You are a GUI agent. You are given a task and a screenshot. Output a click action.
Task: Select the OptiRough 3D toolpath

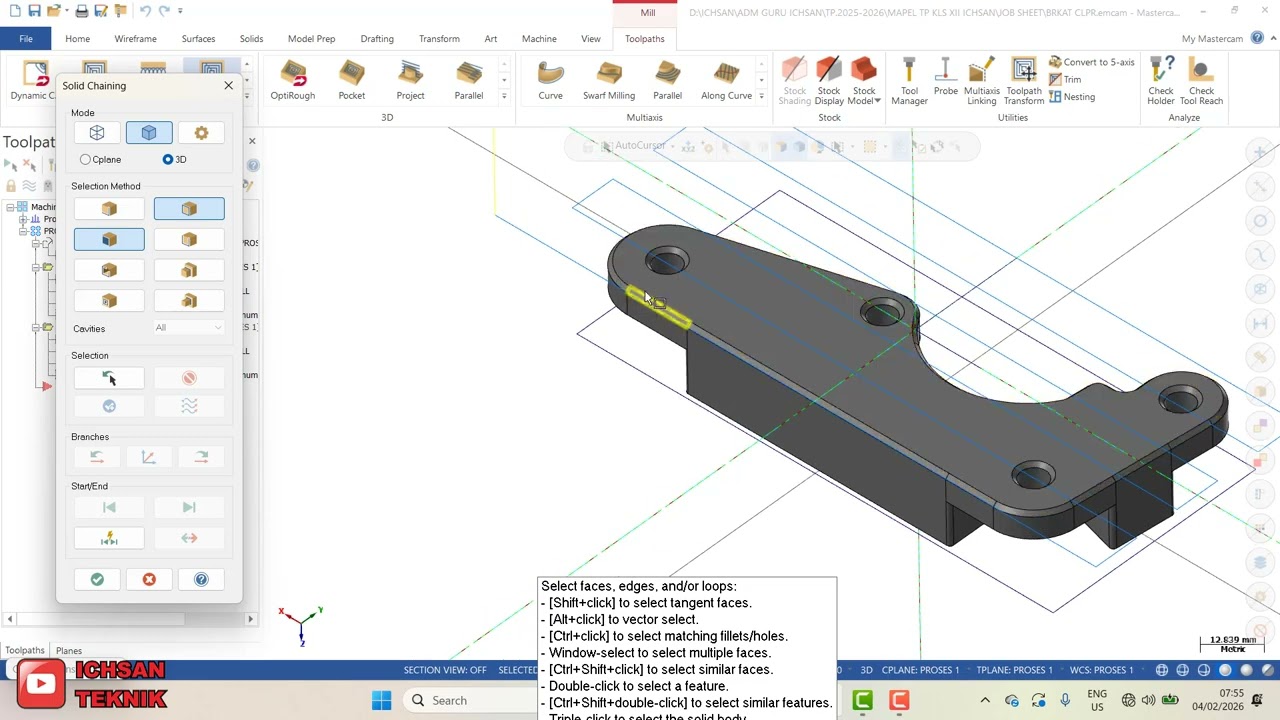tap(293, 80)
